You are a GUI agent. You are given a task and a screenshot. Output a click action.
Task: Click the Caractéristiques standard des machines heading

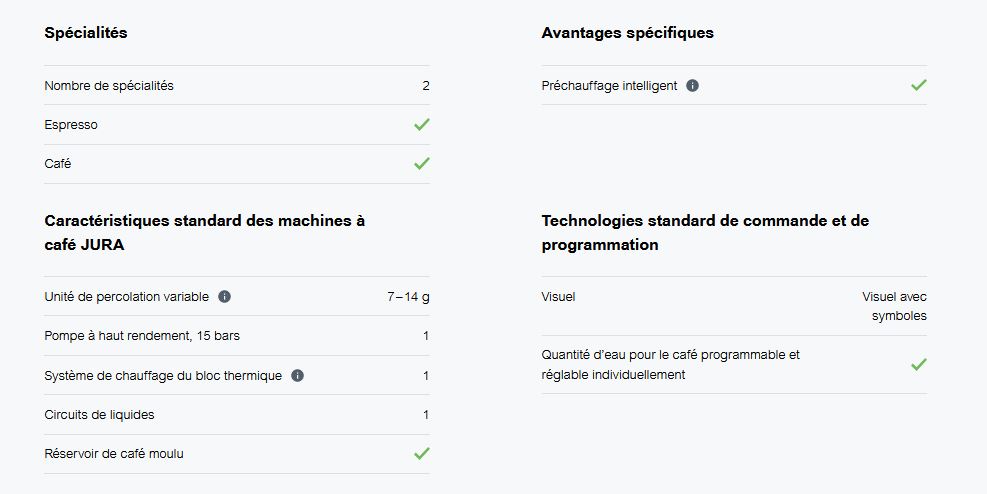point(205,232)
